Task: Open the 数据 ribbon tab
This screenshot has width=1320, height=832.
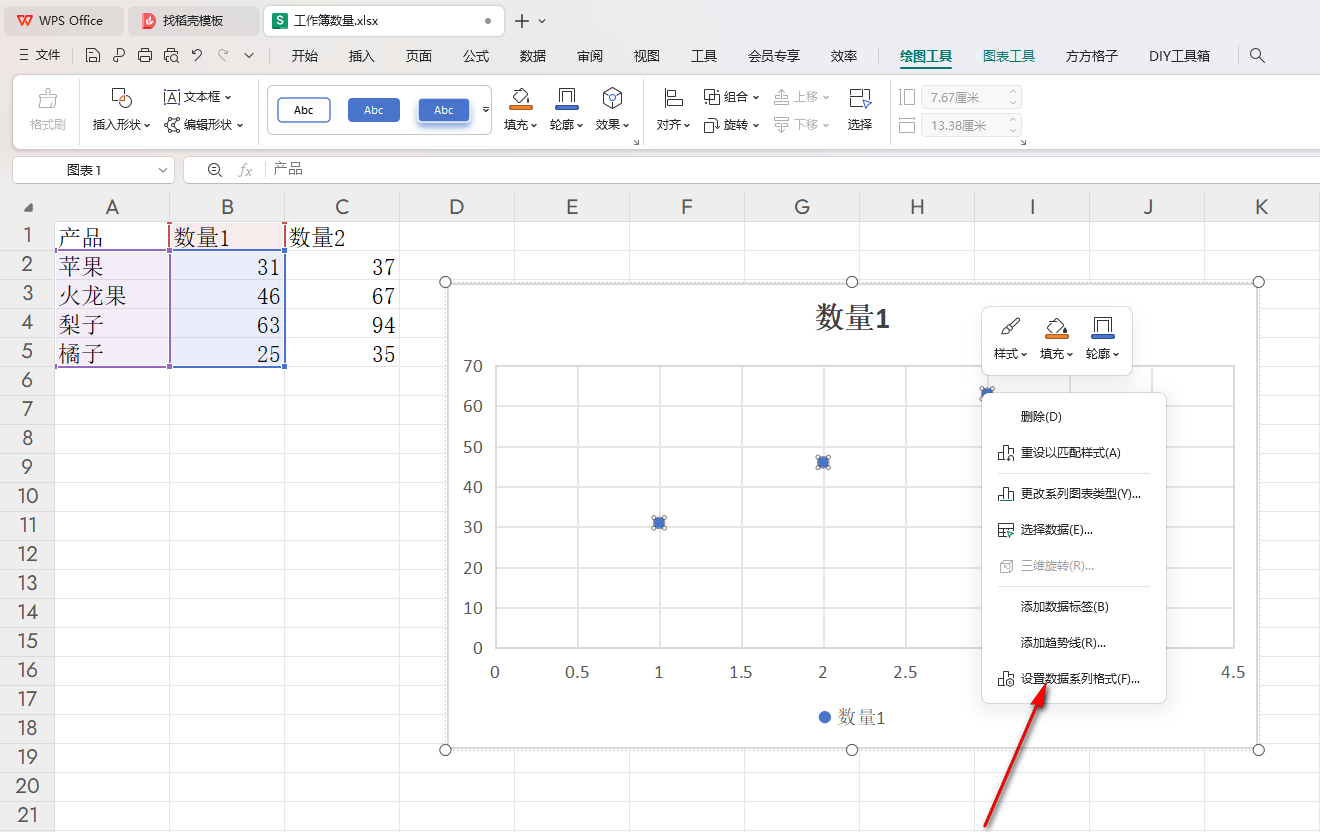Action: [533, 56]
